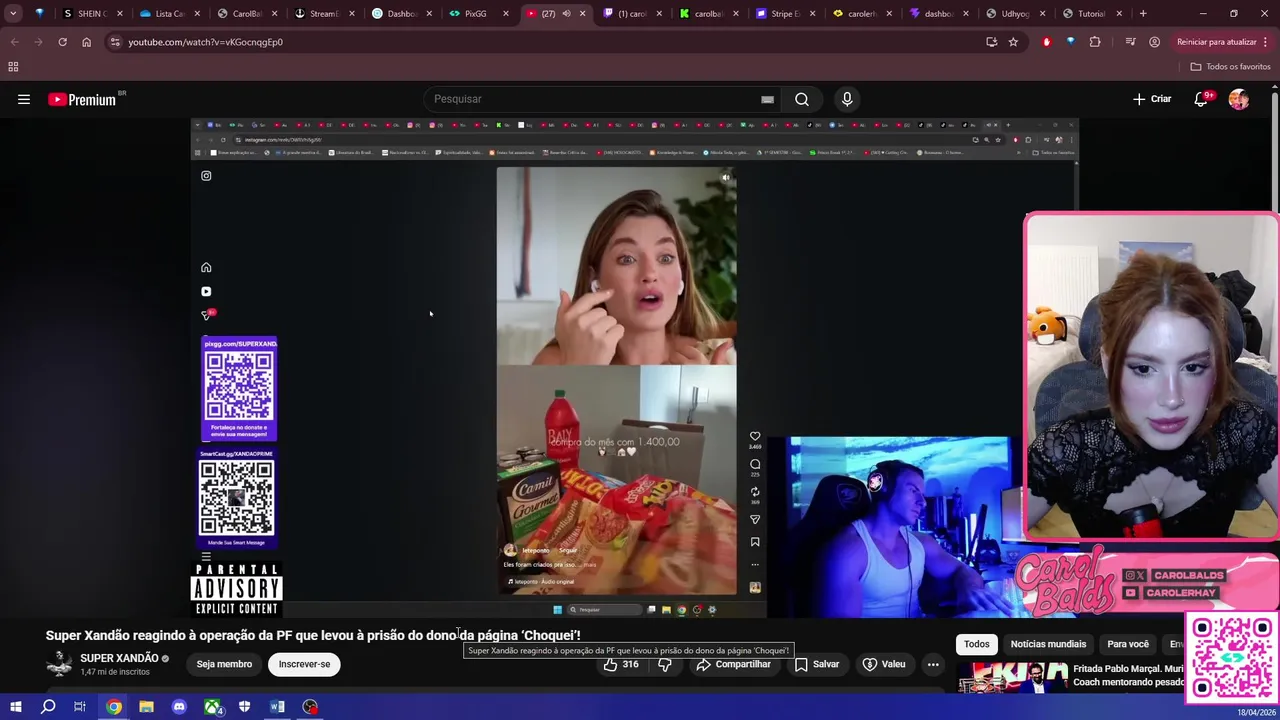Open the Chrome apps grid in bookmarks bar

point(13,67)
